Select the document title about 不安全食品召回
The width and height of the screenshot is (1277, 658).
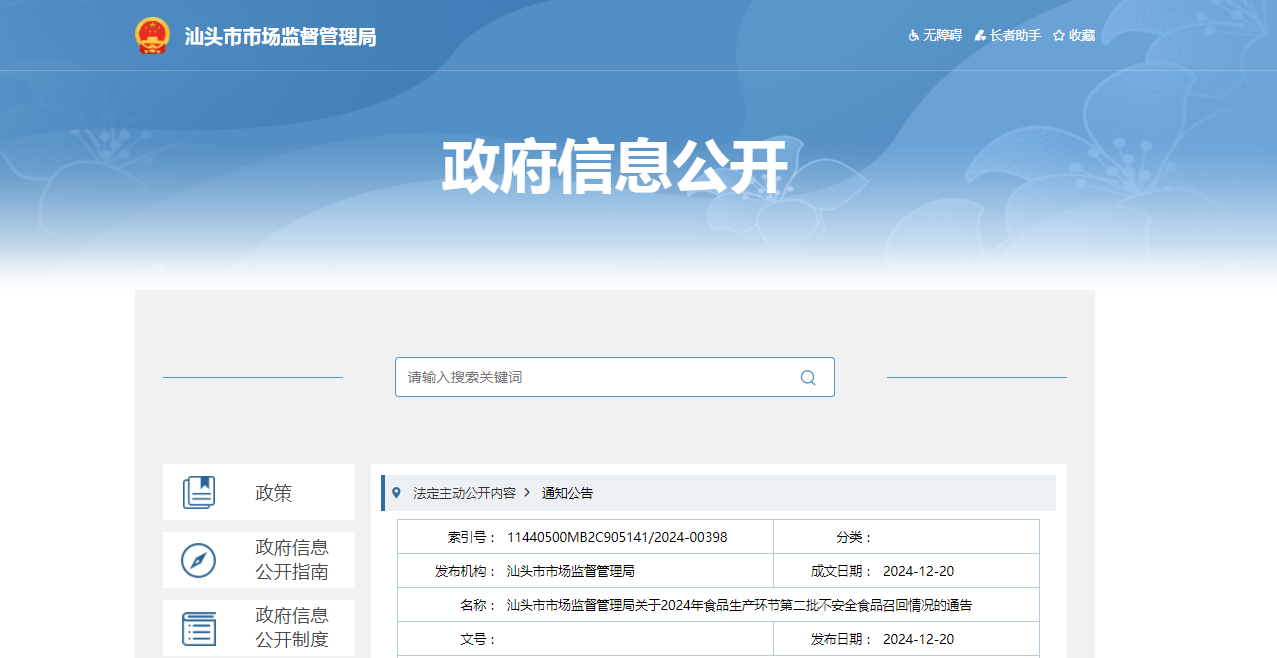click(739, 605)
